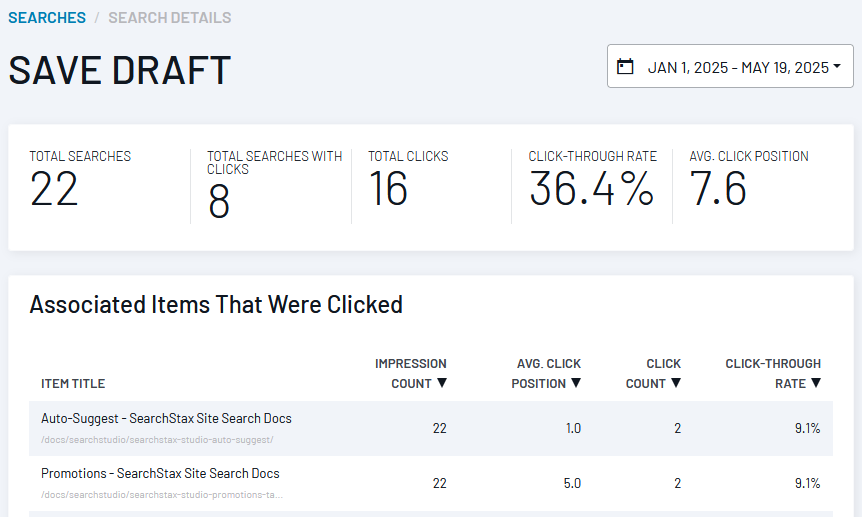Click Associated Items That Were Clicked heading
This screenshot has width=862, height=517.
[x=216, y=304]
